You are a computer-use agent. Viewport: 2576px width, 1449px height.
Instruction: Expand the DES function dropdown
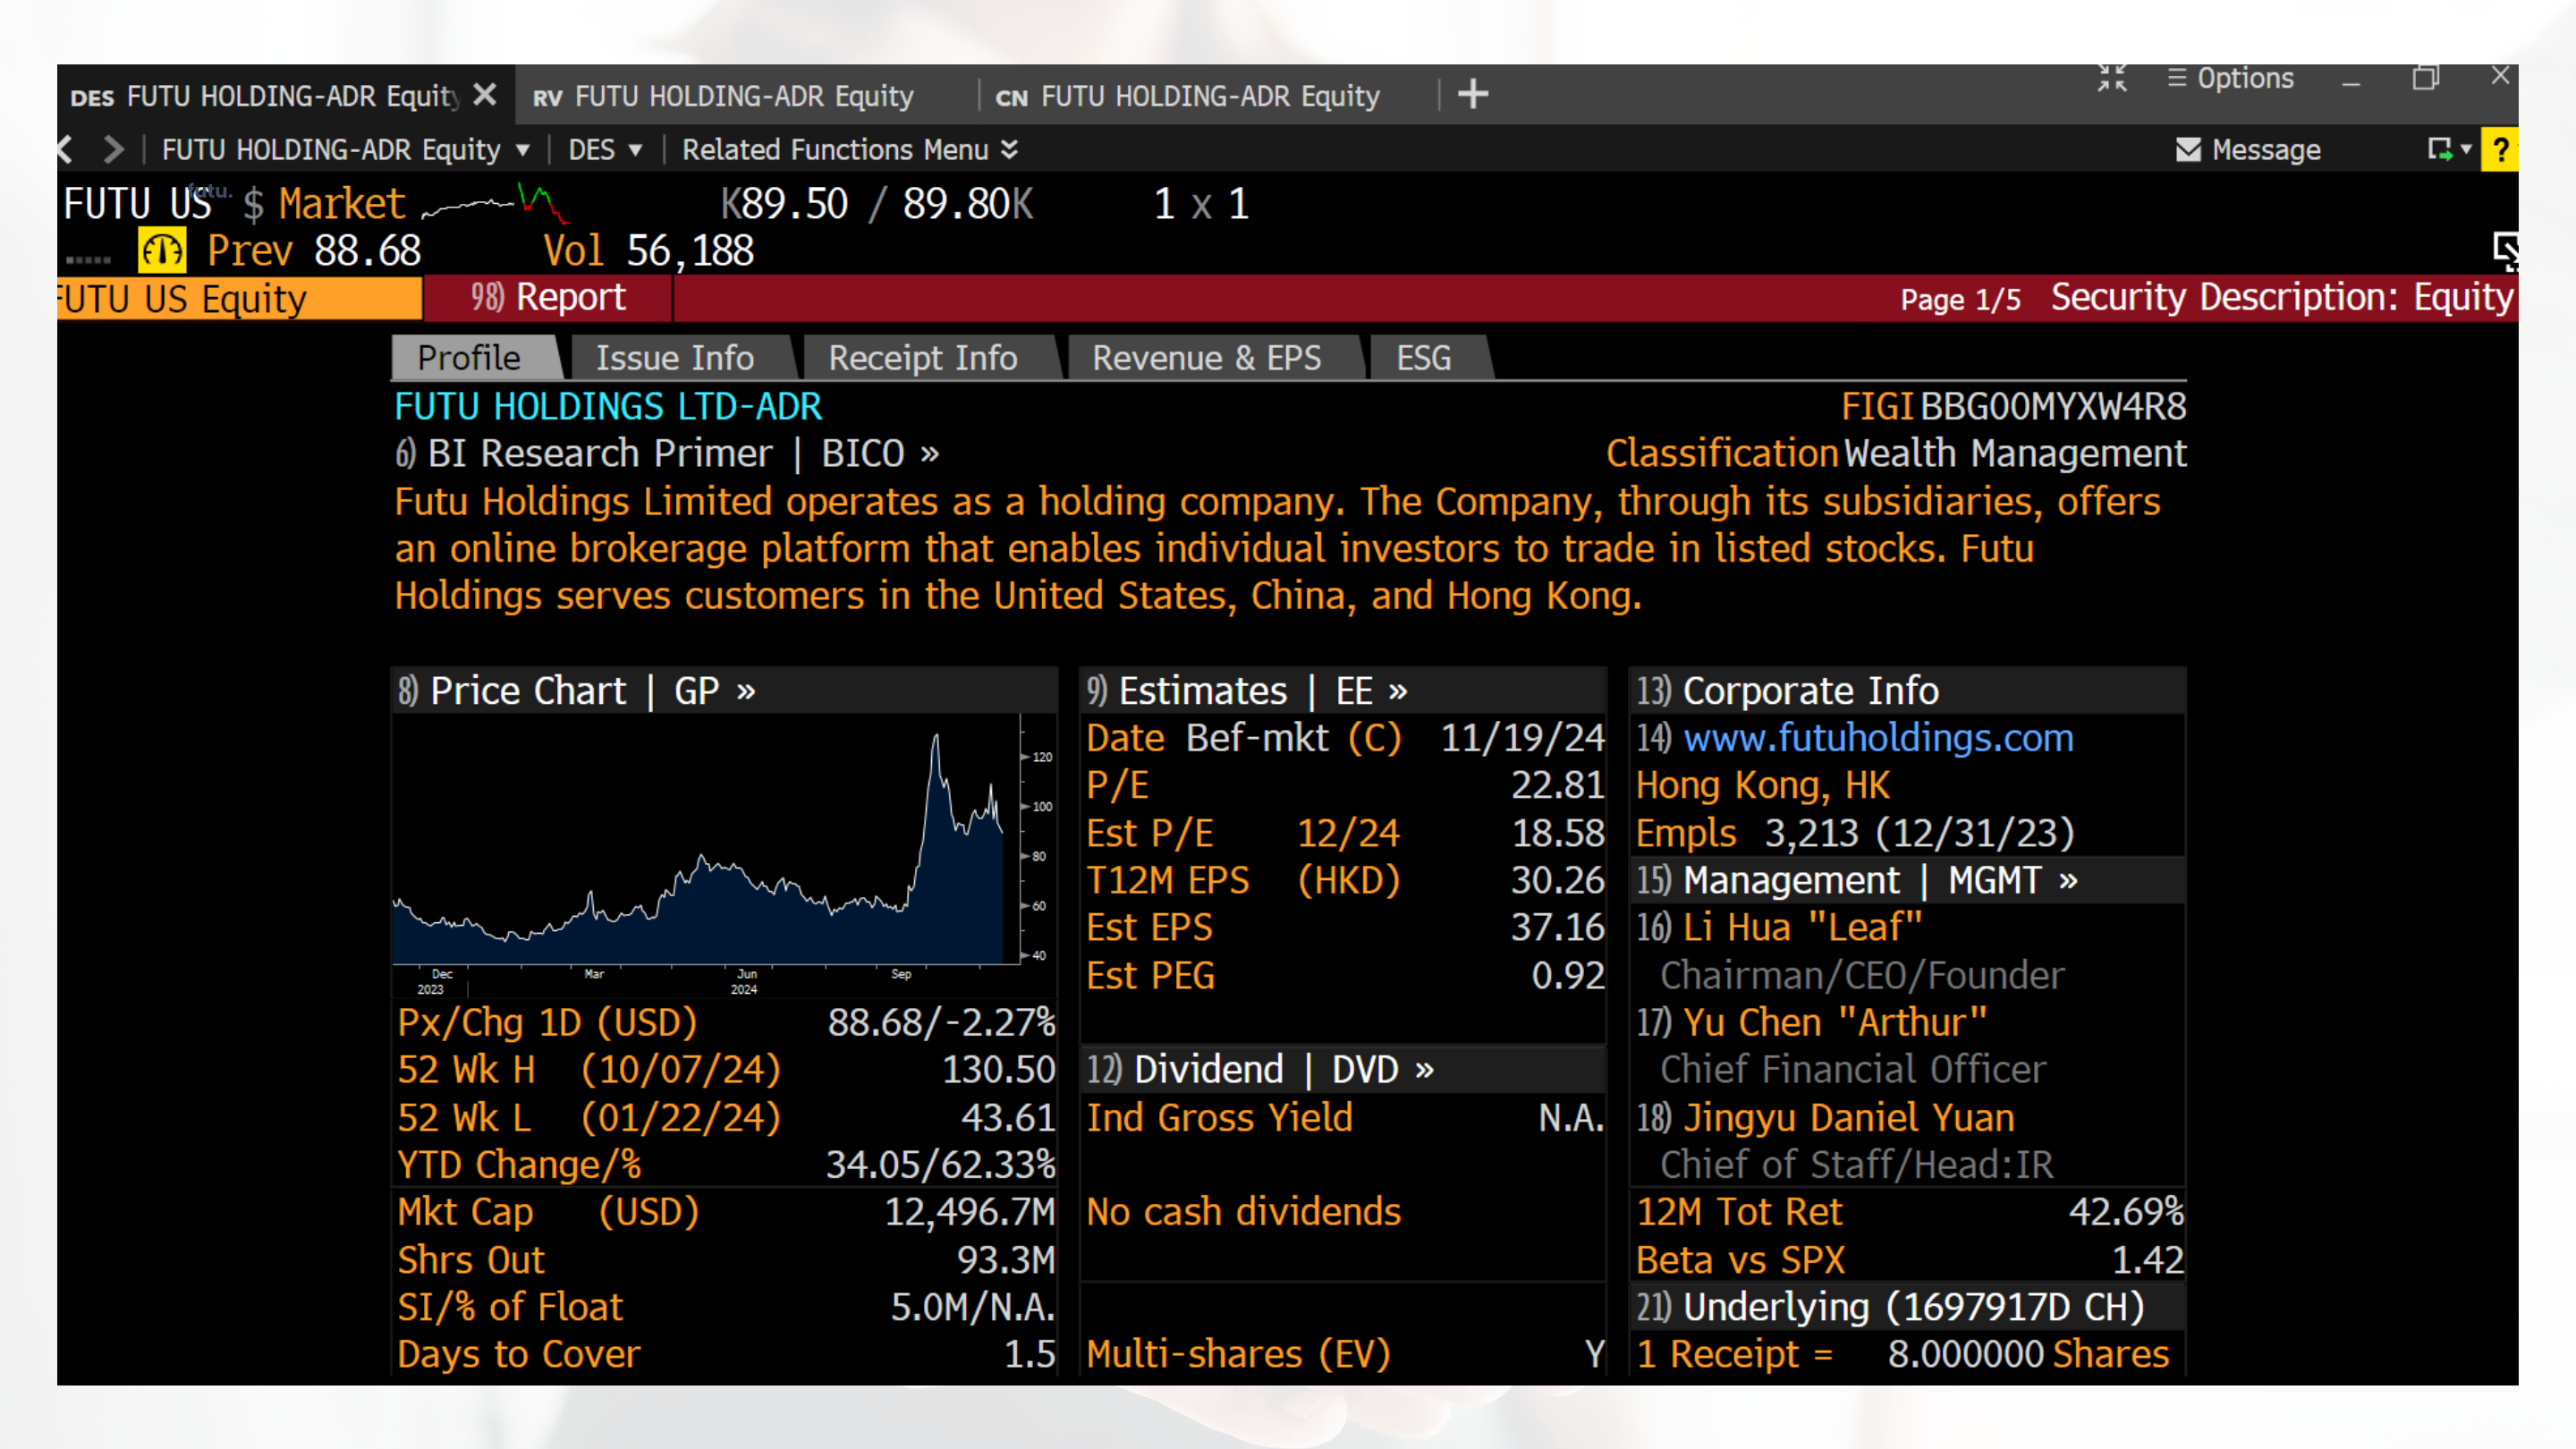635,150
